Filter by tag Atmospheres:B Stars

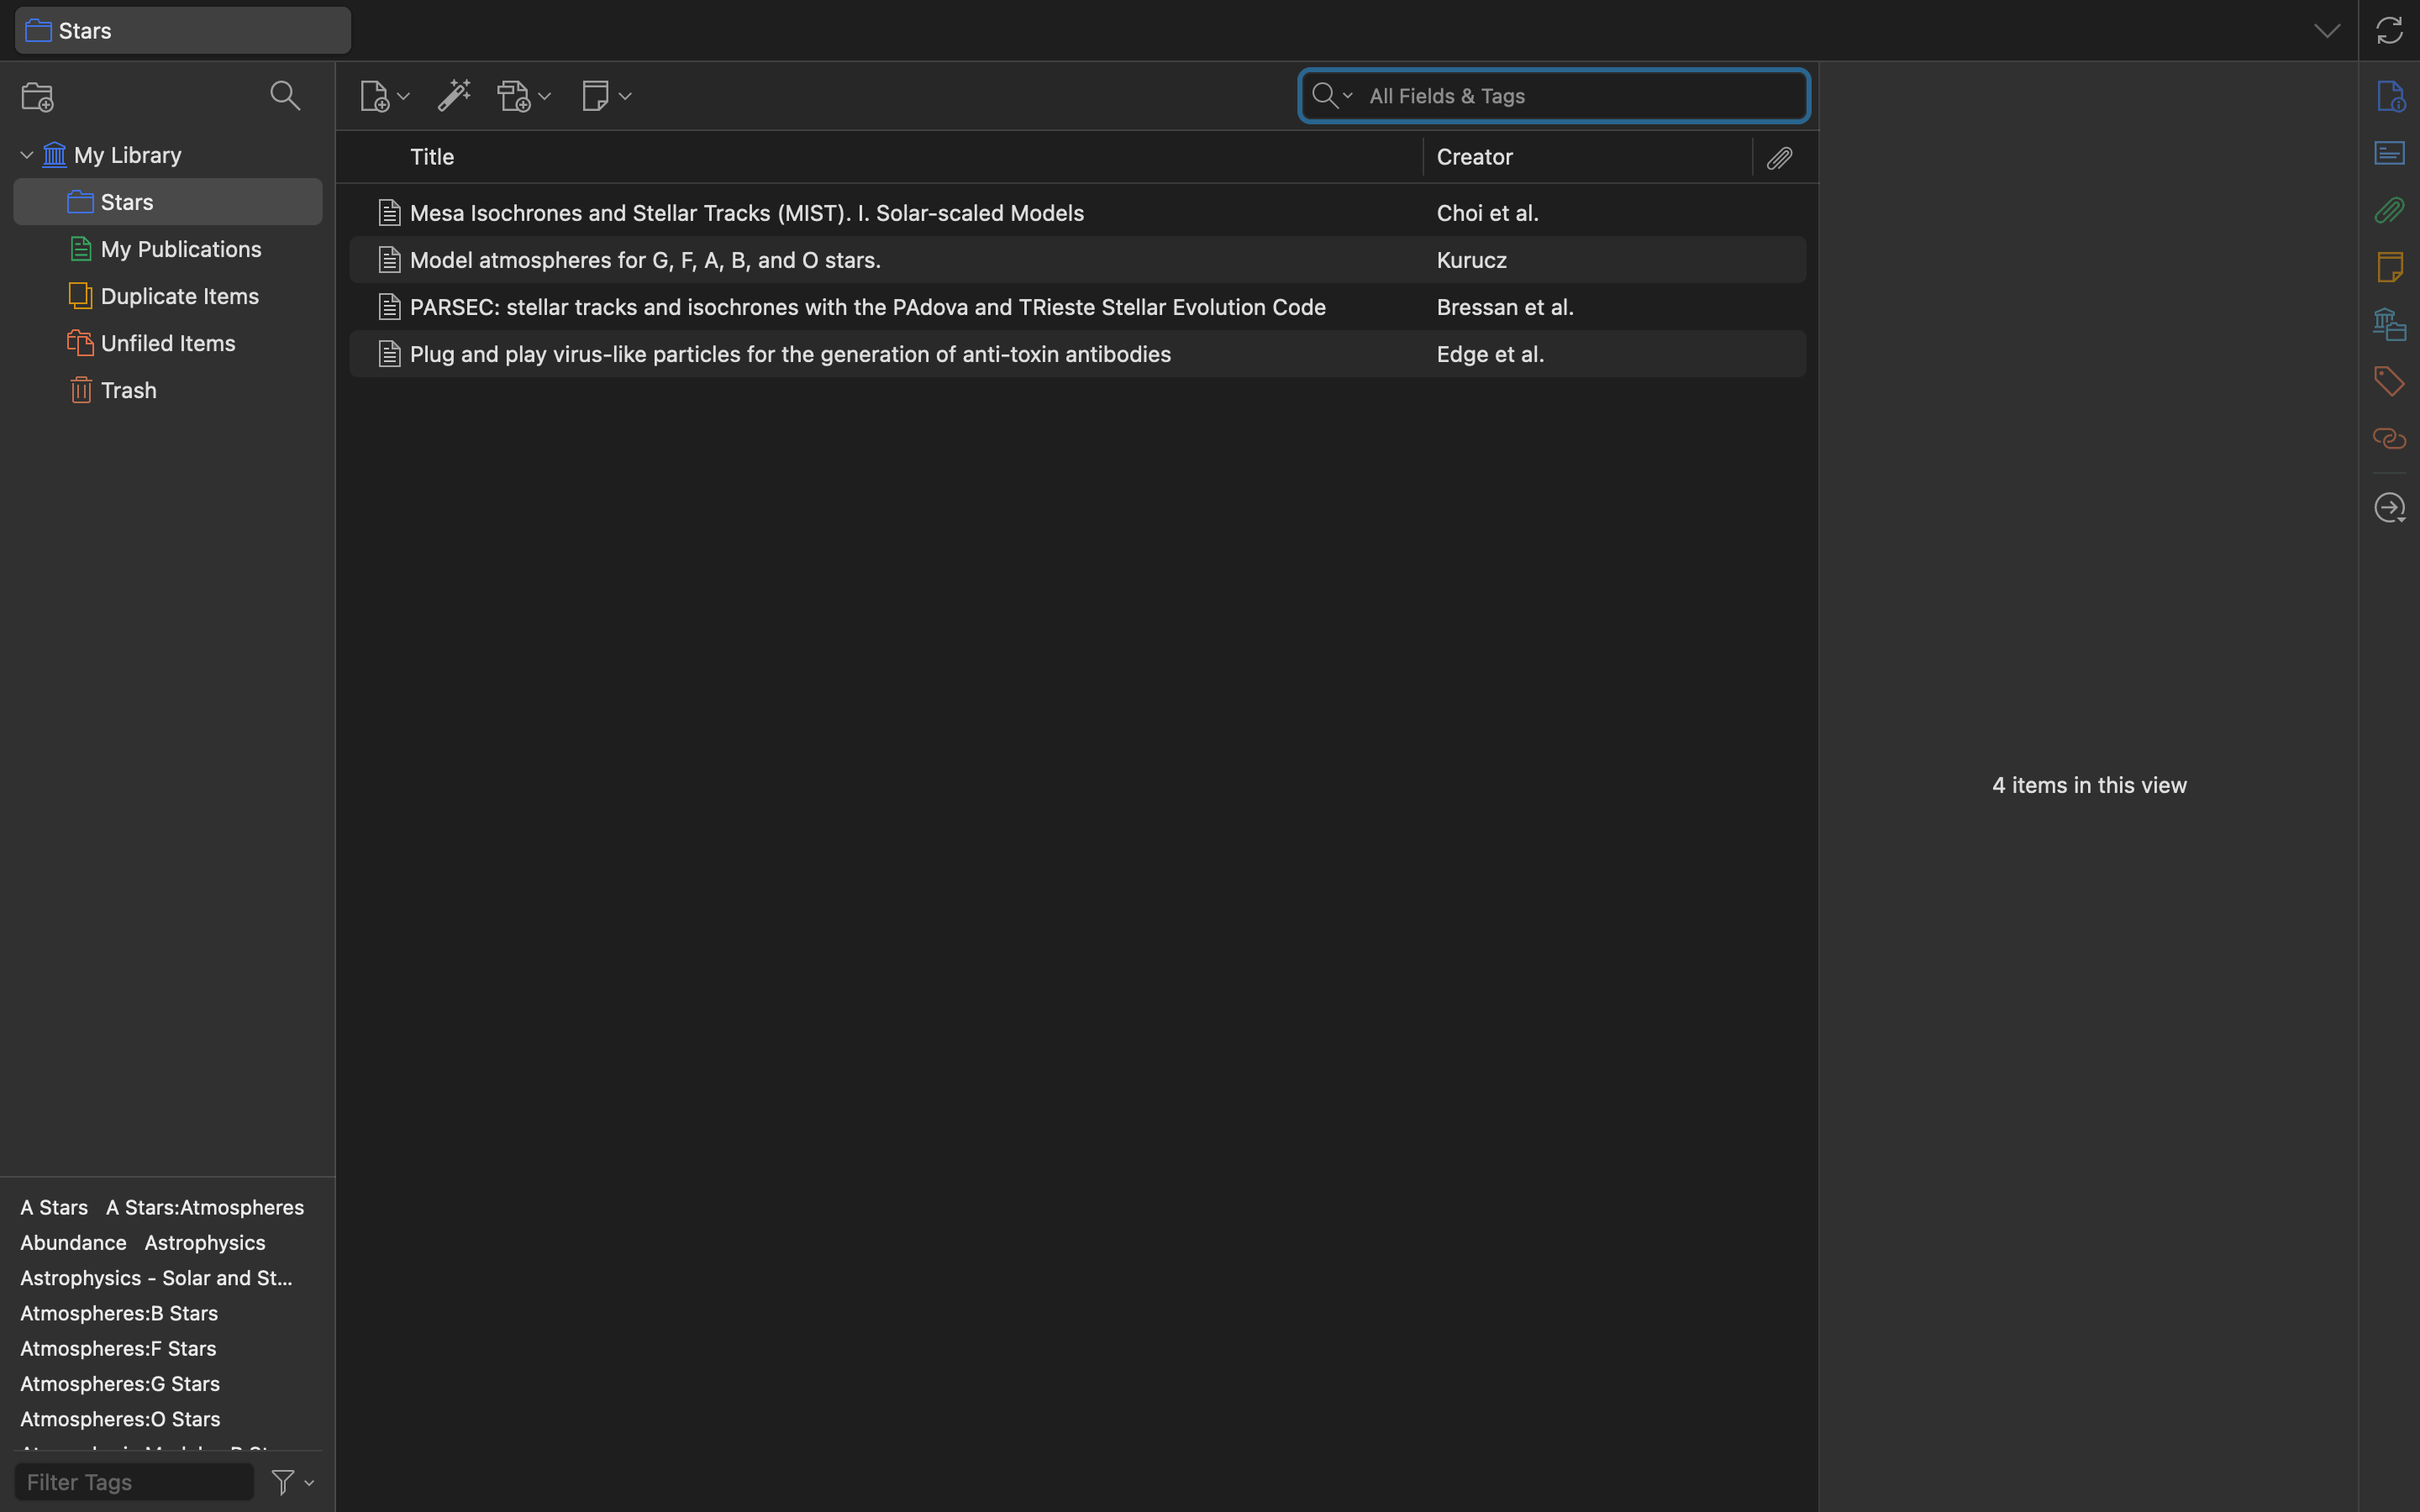pos(119,1313)
